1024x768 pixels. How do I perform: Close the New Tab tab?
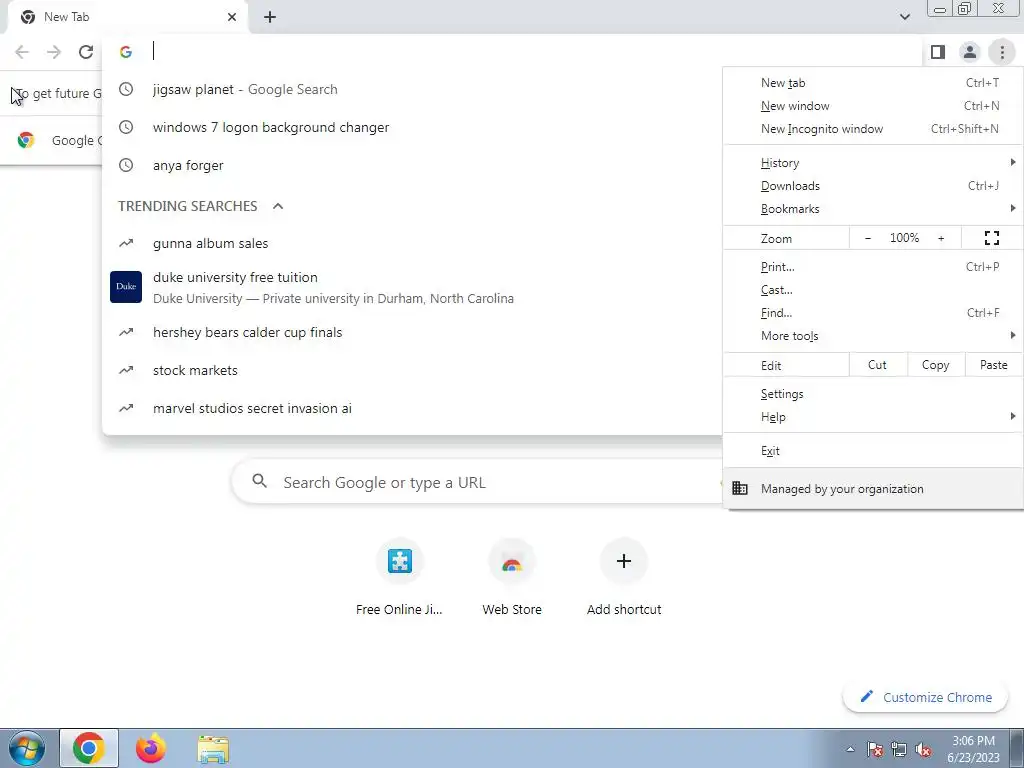[232, 17]
